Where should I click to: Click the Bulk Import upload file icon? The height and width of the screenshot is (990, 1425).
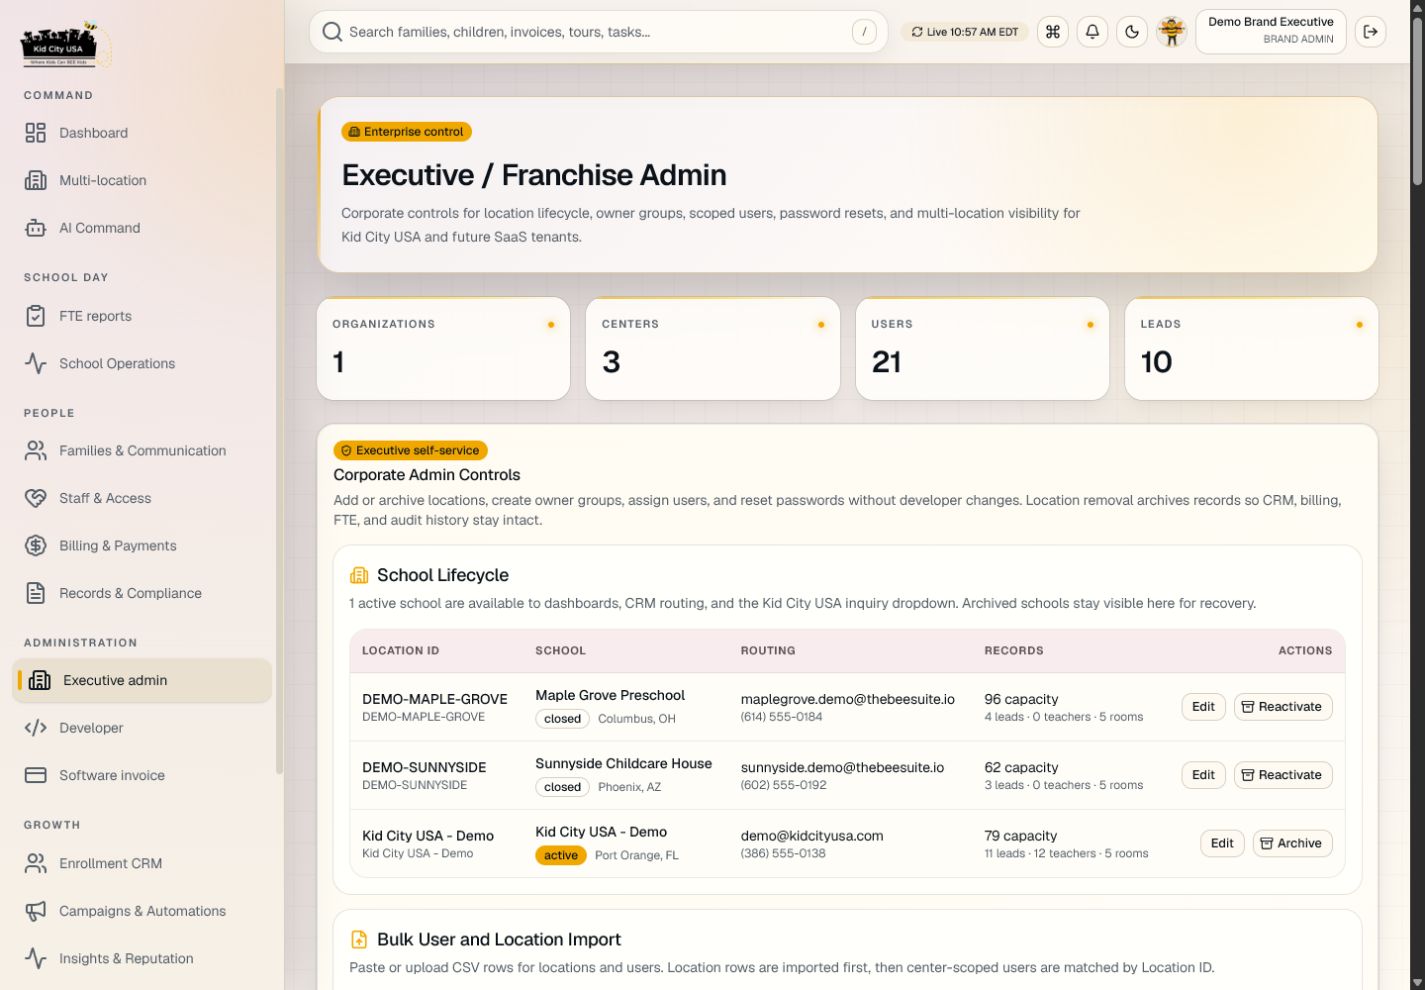click(359, 939)
